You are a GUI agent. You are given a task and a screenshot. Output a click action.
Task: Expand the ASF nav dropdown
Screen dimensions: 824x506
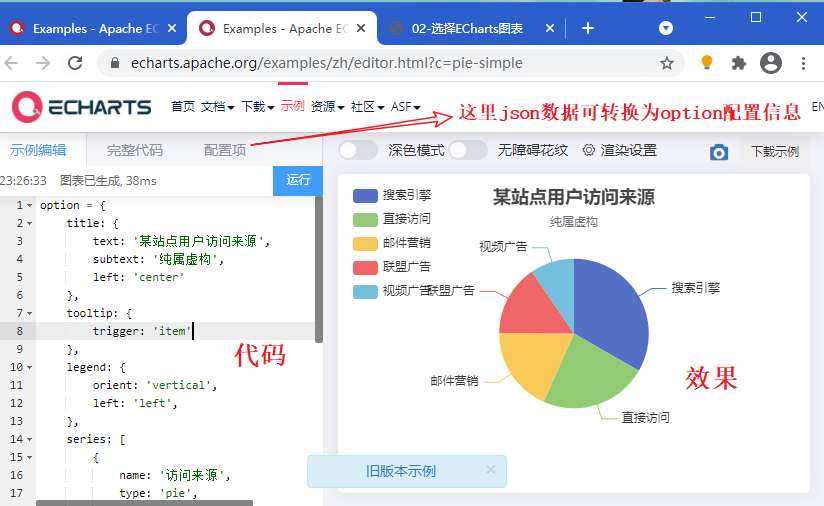point(405,107)
